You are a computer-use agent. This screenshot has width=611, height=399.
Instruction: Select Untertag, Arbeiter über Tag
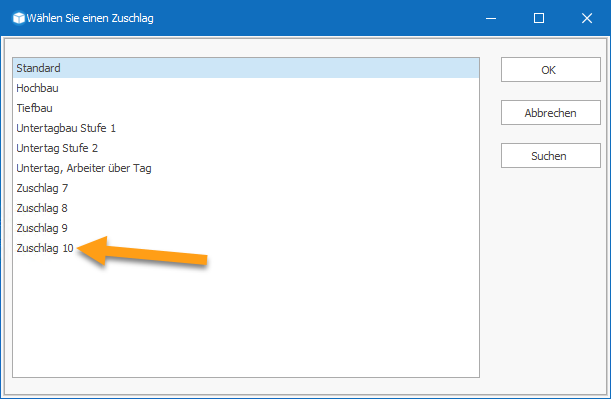[246, 168]
